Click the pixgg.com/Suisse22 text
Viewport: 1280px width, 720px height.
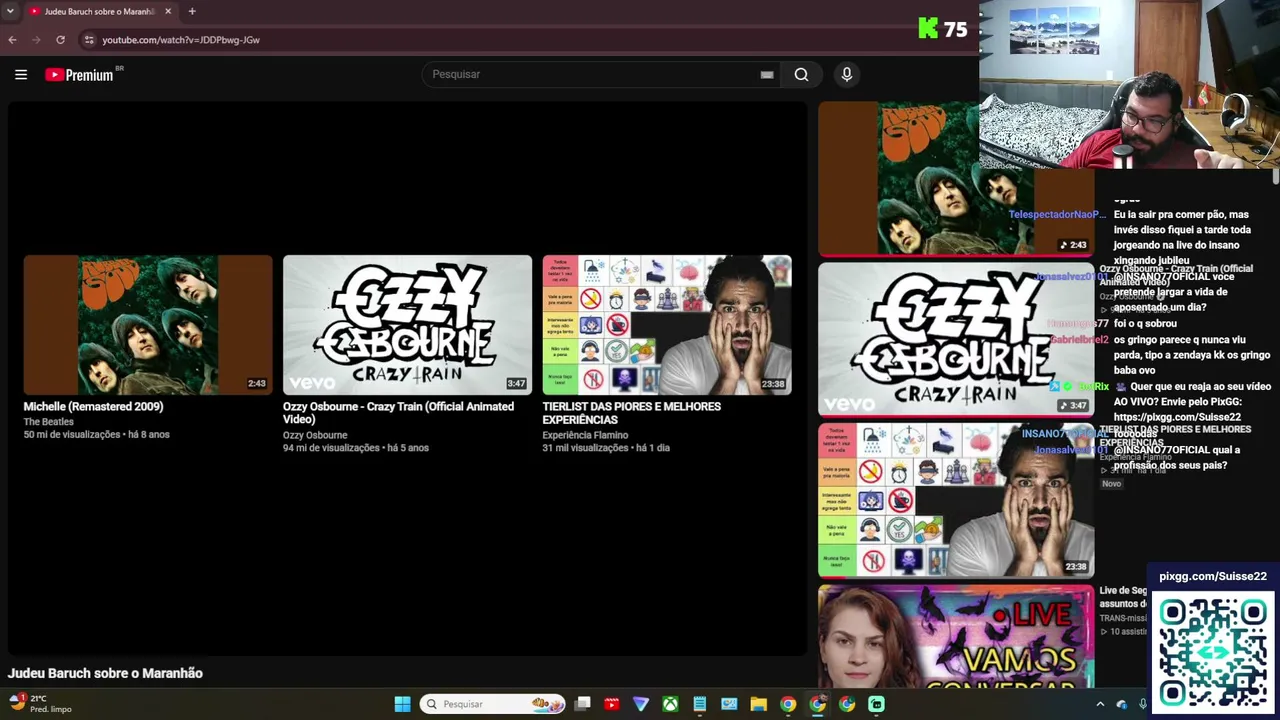coord(1213,576)
